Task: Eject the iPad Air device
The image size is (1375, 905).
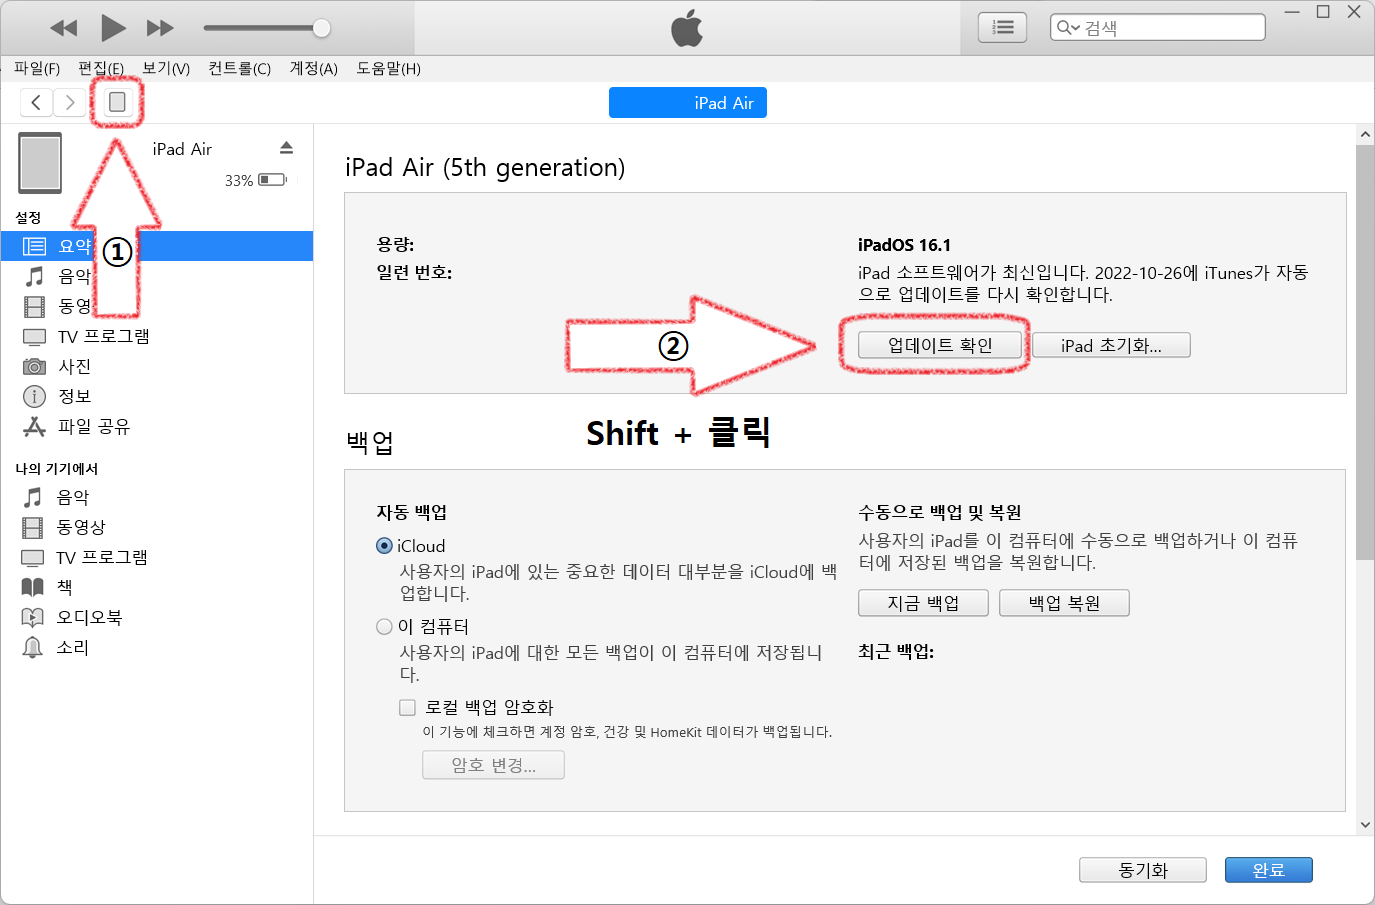Action: click(x=286, y=148)
